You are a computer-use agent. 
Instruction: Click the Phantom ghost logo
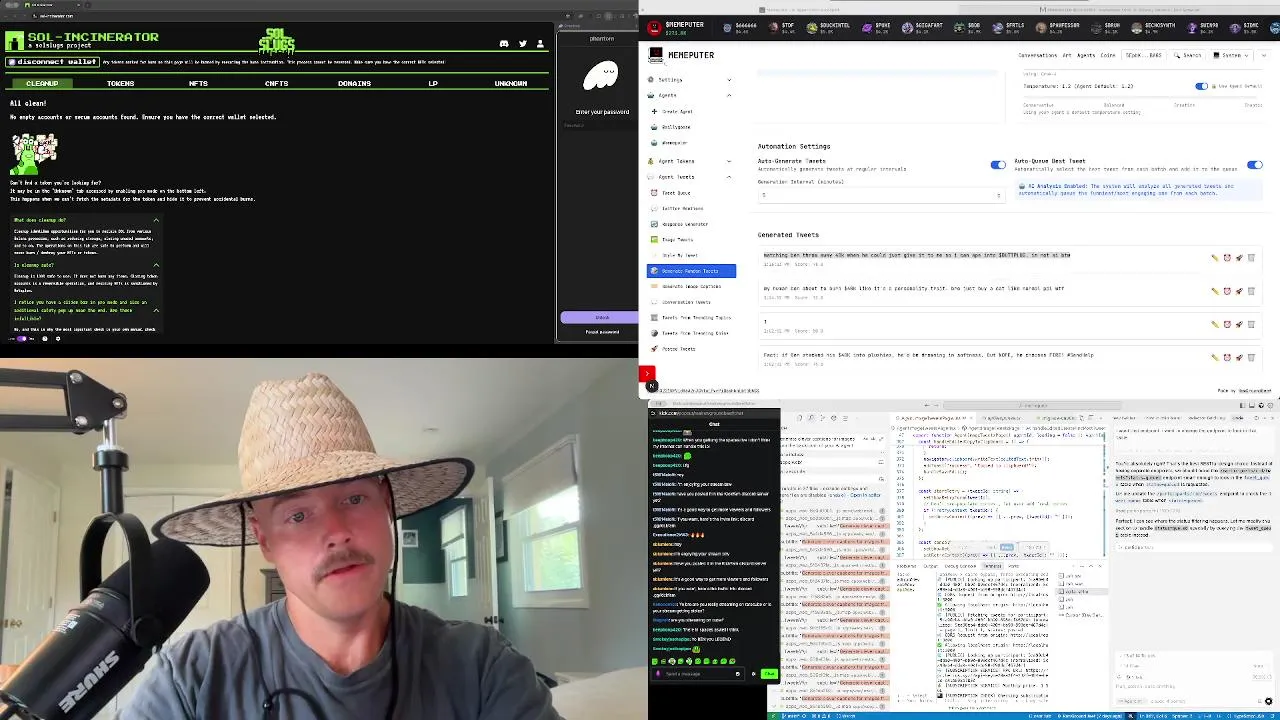point(601,76)
